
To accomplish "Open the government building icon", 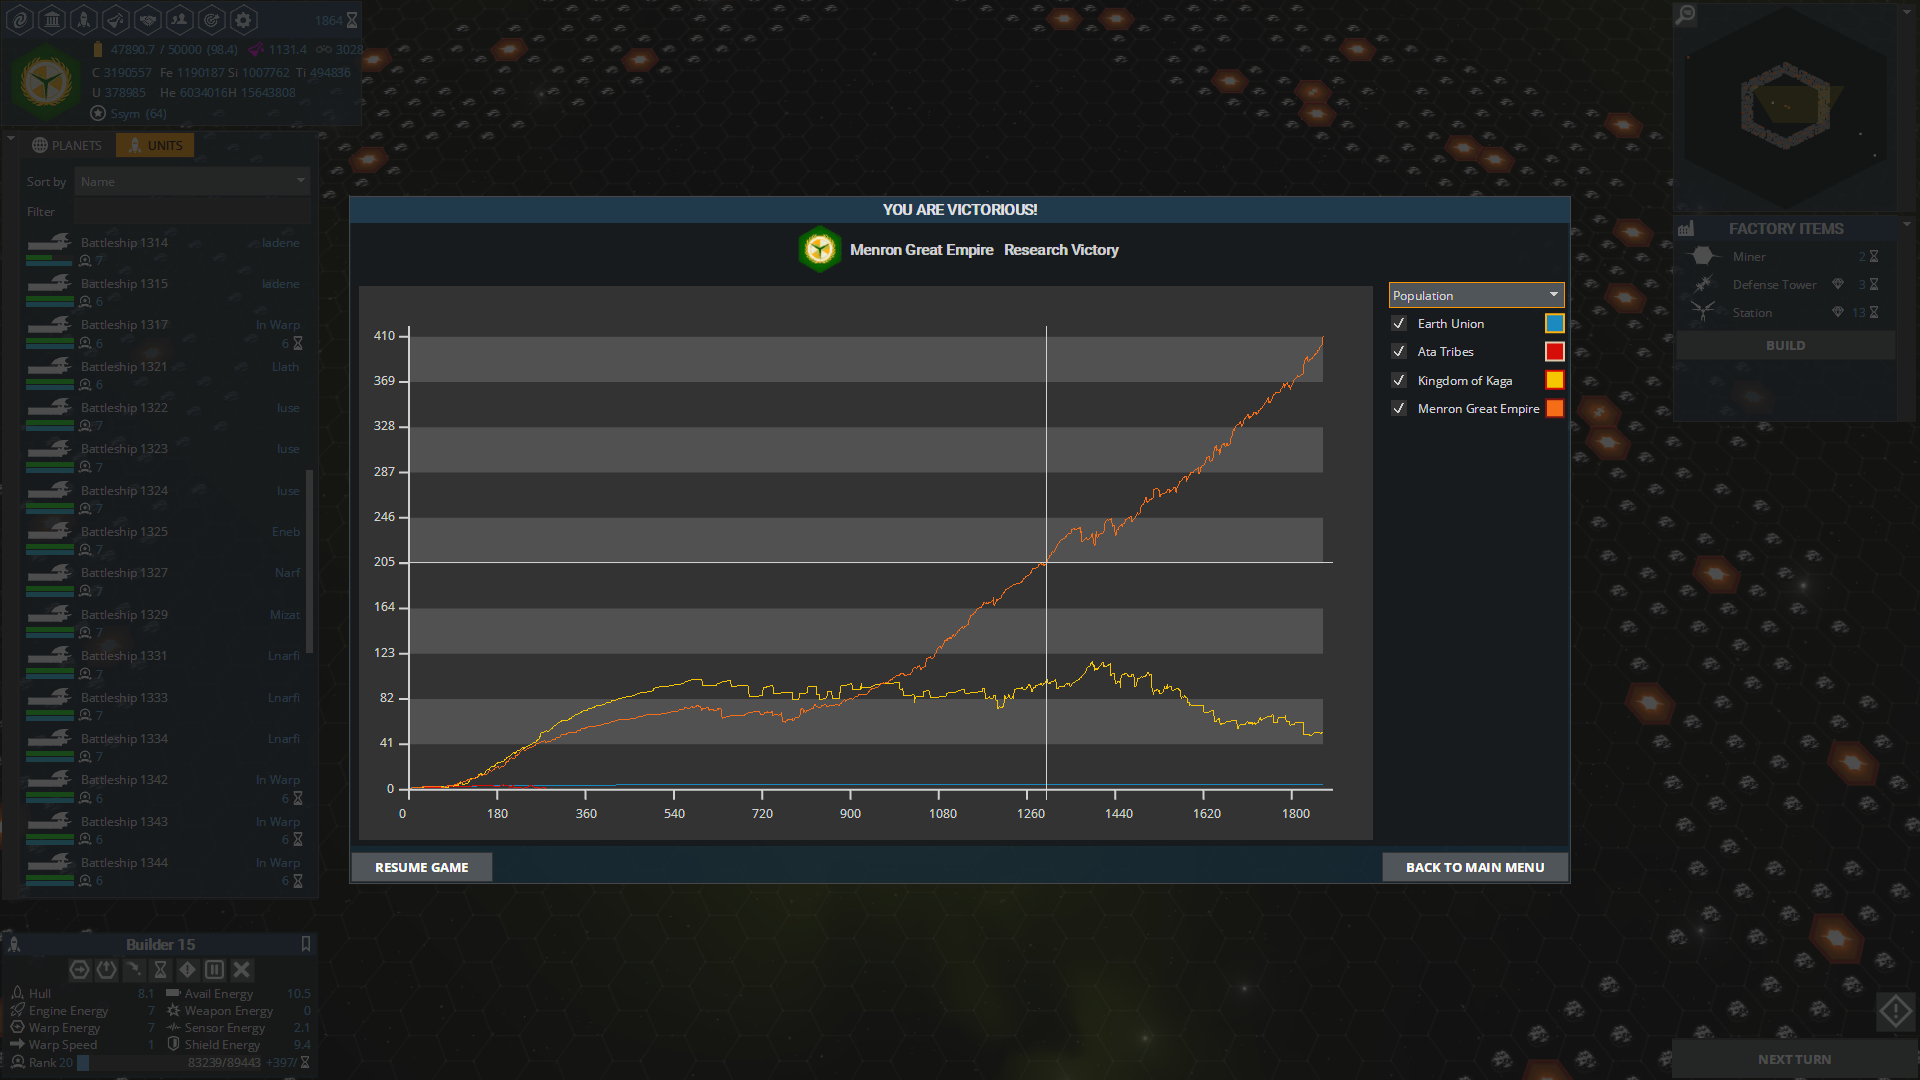I will [x=52, y=19].
